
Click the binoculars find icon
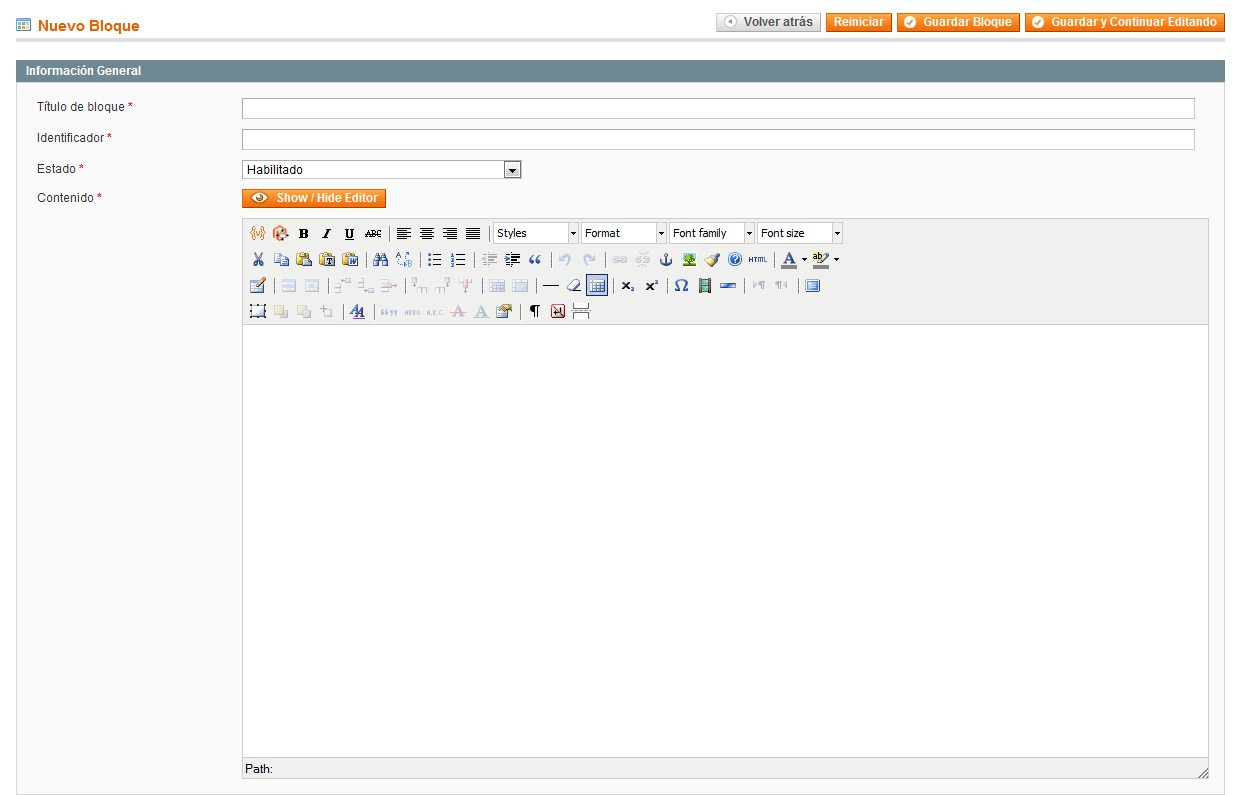380,260
